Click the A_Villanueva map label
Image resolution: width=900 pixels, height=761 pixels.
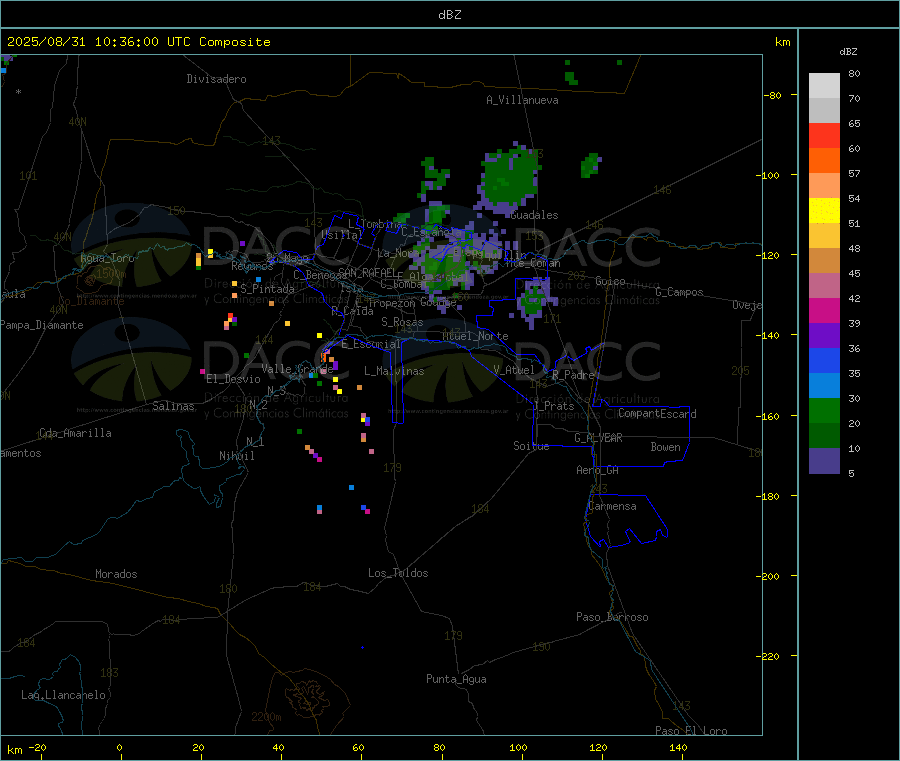point(522,100)
